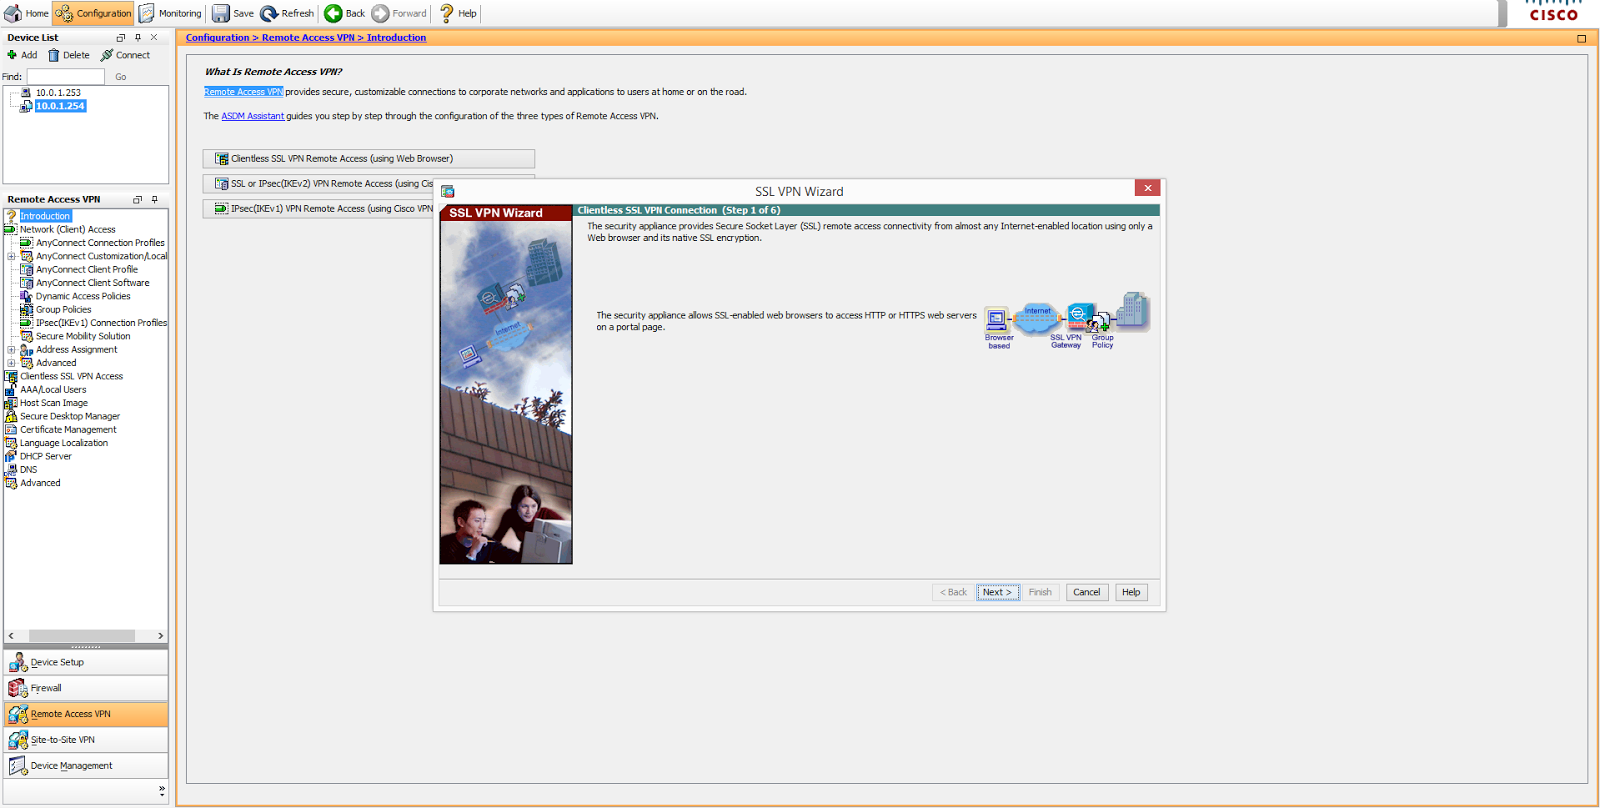The width and height of the screenshot is (1600, 808).
Task: Expand AnyConnect Customization/Localization node
Action: click(11, 256)
